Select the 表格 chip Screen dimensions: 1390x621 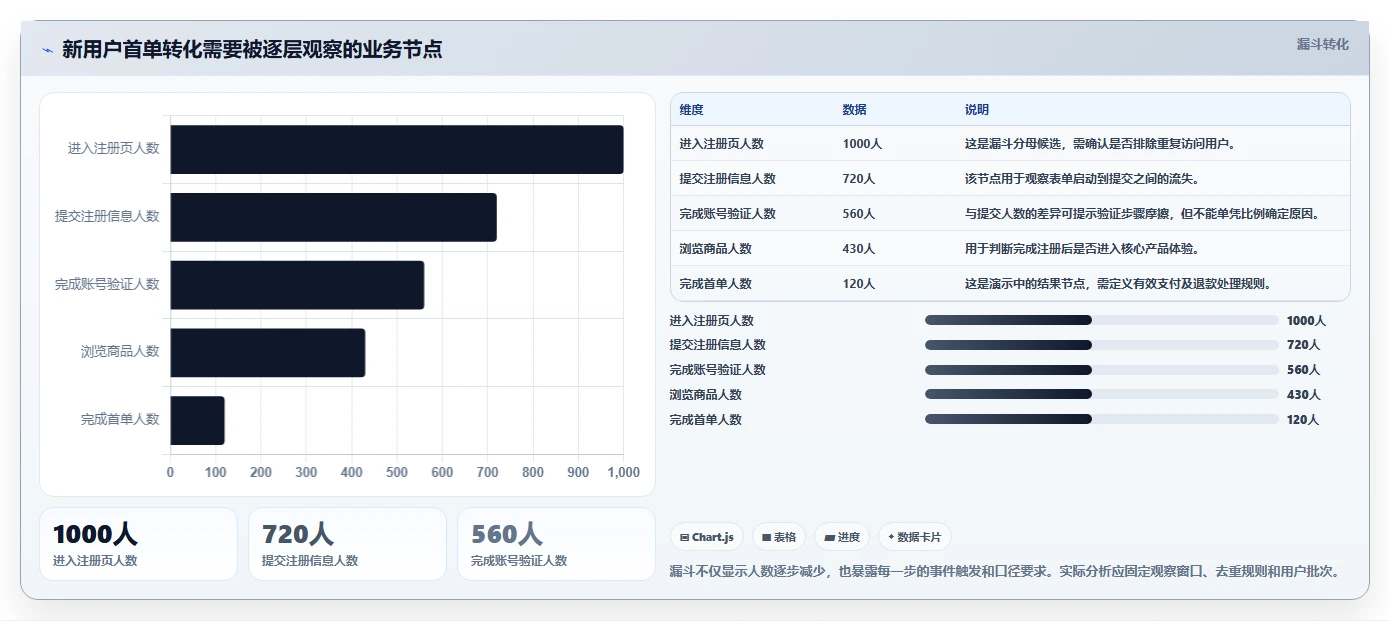779,537
